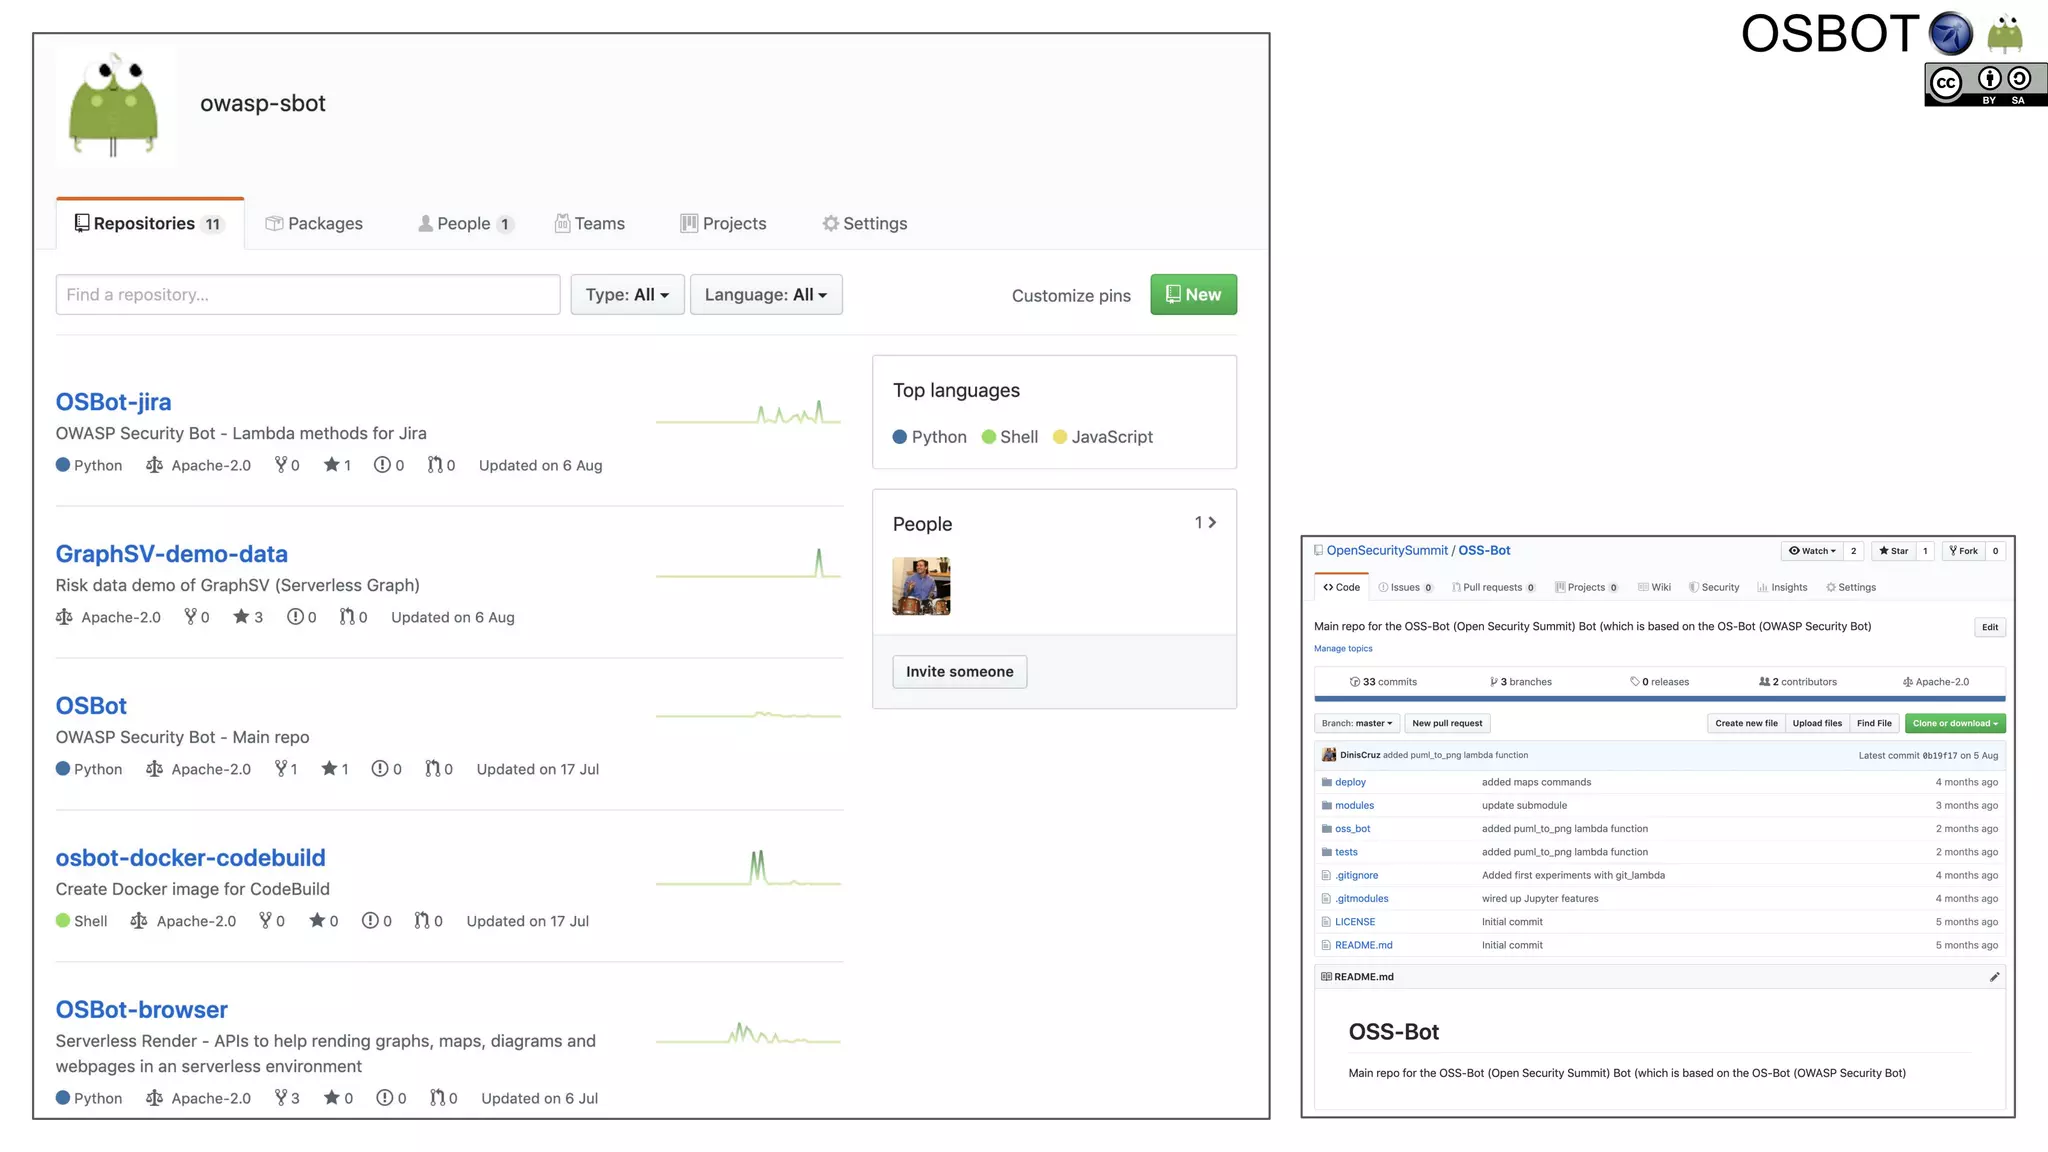Toggle Star on the OSS-Bot repo
Image resolution: width=2048 pixels, height=1152 pixels.
[1893, 551]
